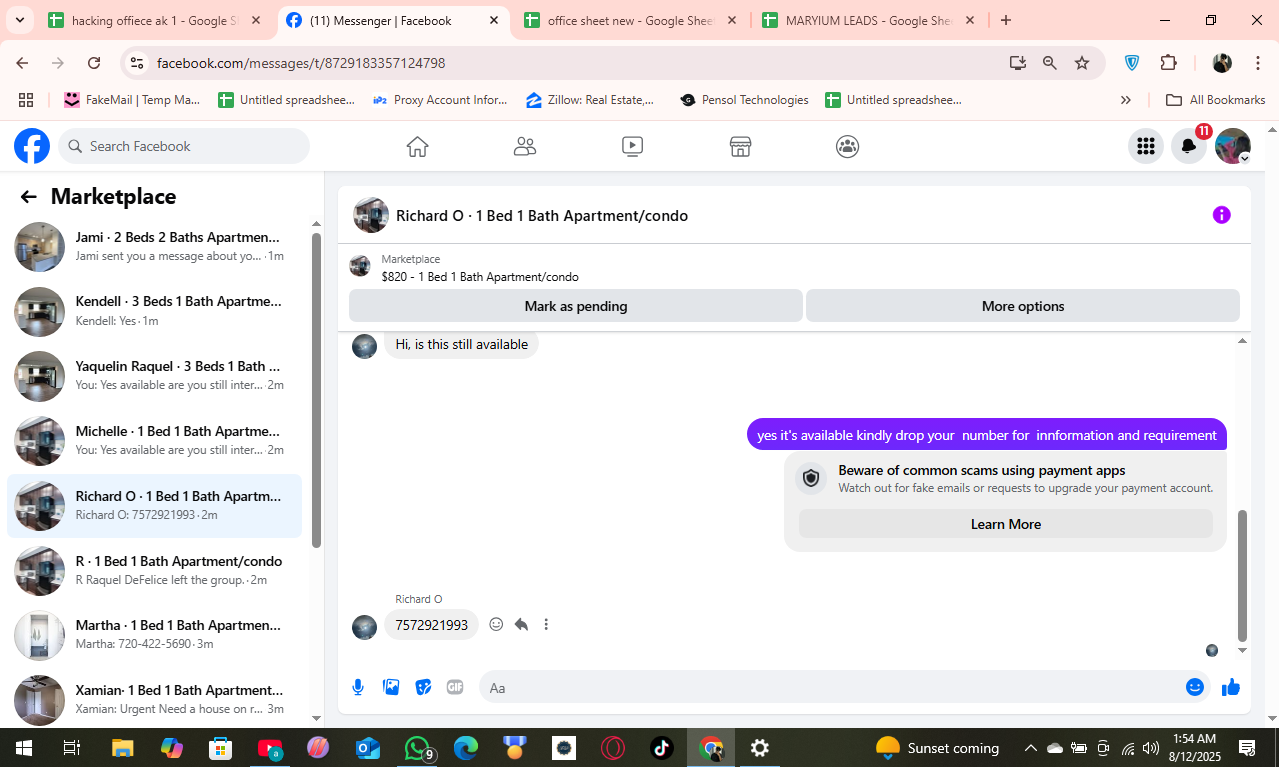The height and width of the screenshot is (767, 1279).
Task: Open the tab search dropdown arrow
Action: (x=19, y=20)
